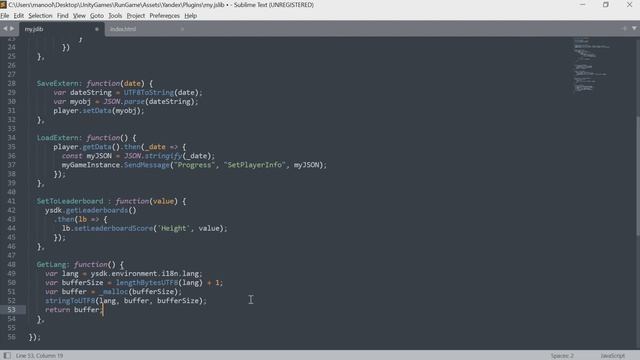Click line number 41 in gutter
This screenshot has width=640, height=360.
coord(11,201)
